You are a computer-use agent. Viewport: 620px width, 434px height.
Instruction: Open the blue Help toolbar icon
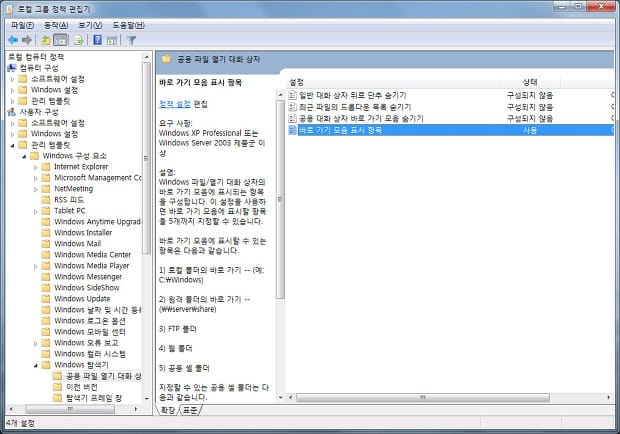97,40
